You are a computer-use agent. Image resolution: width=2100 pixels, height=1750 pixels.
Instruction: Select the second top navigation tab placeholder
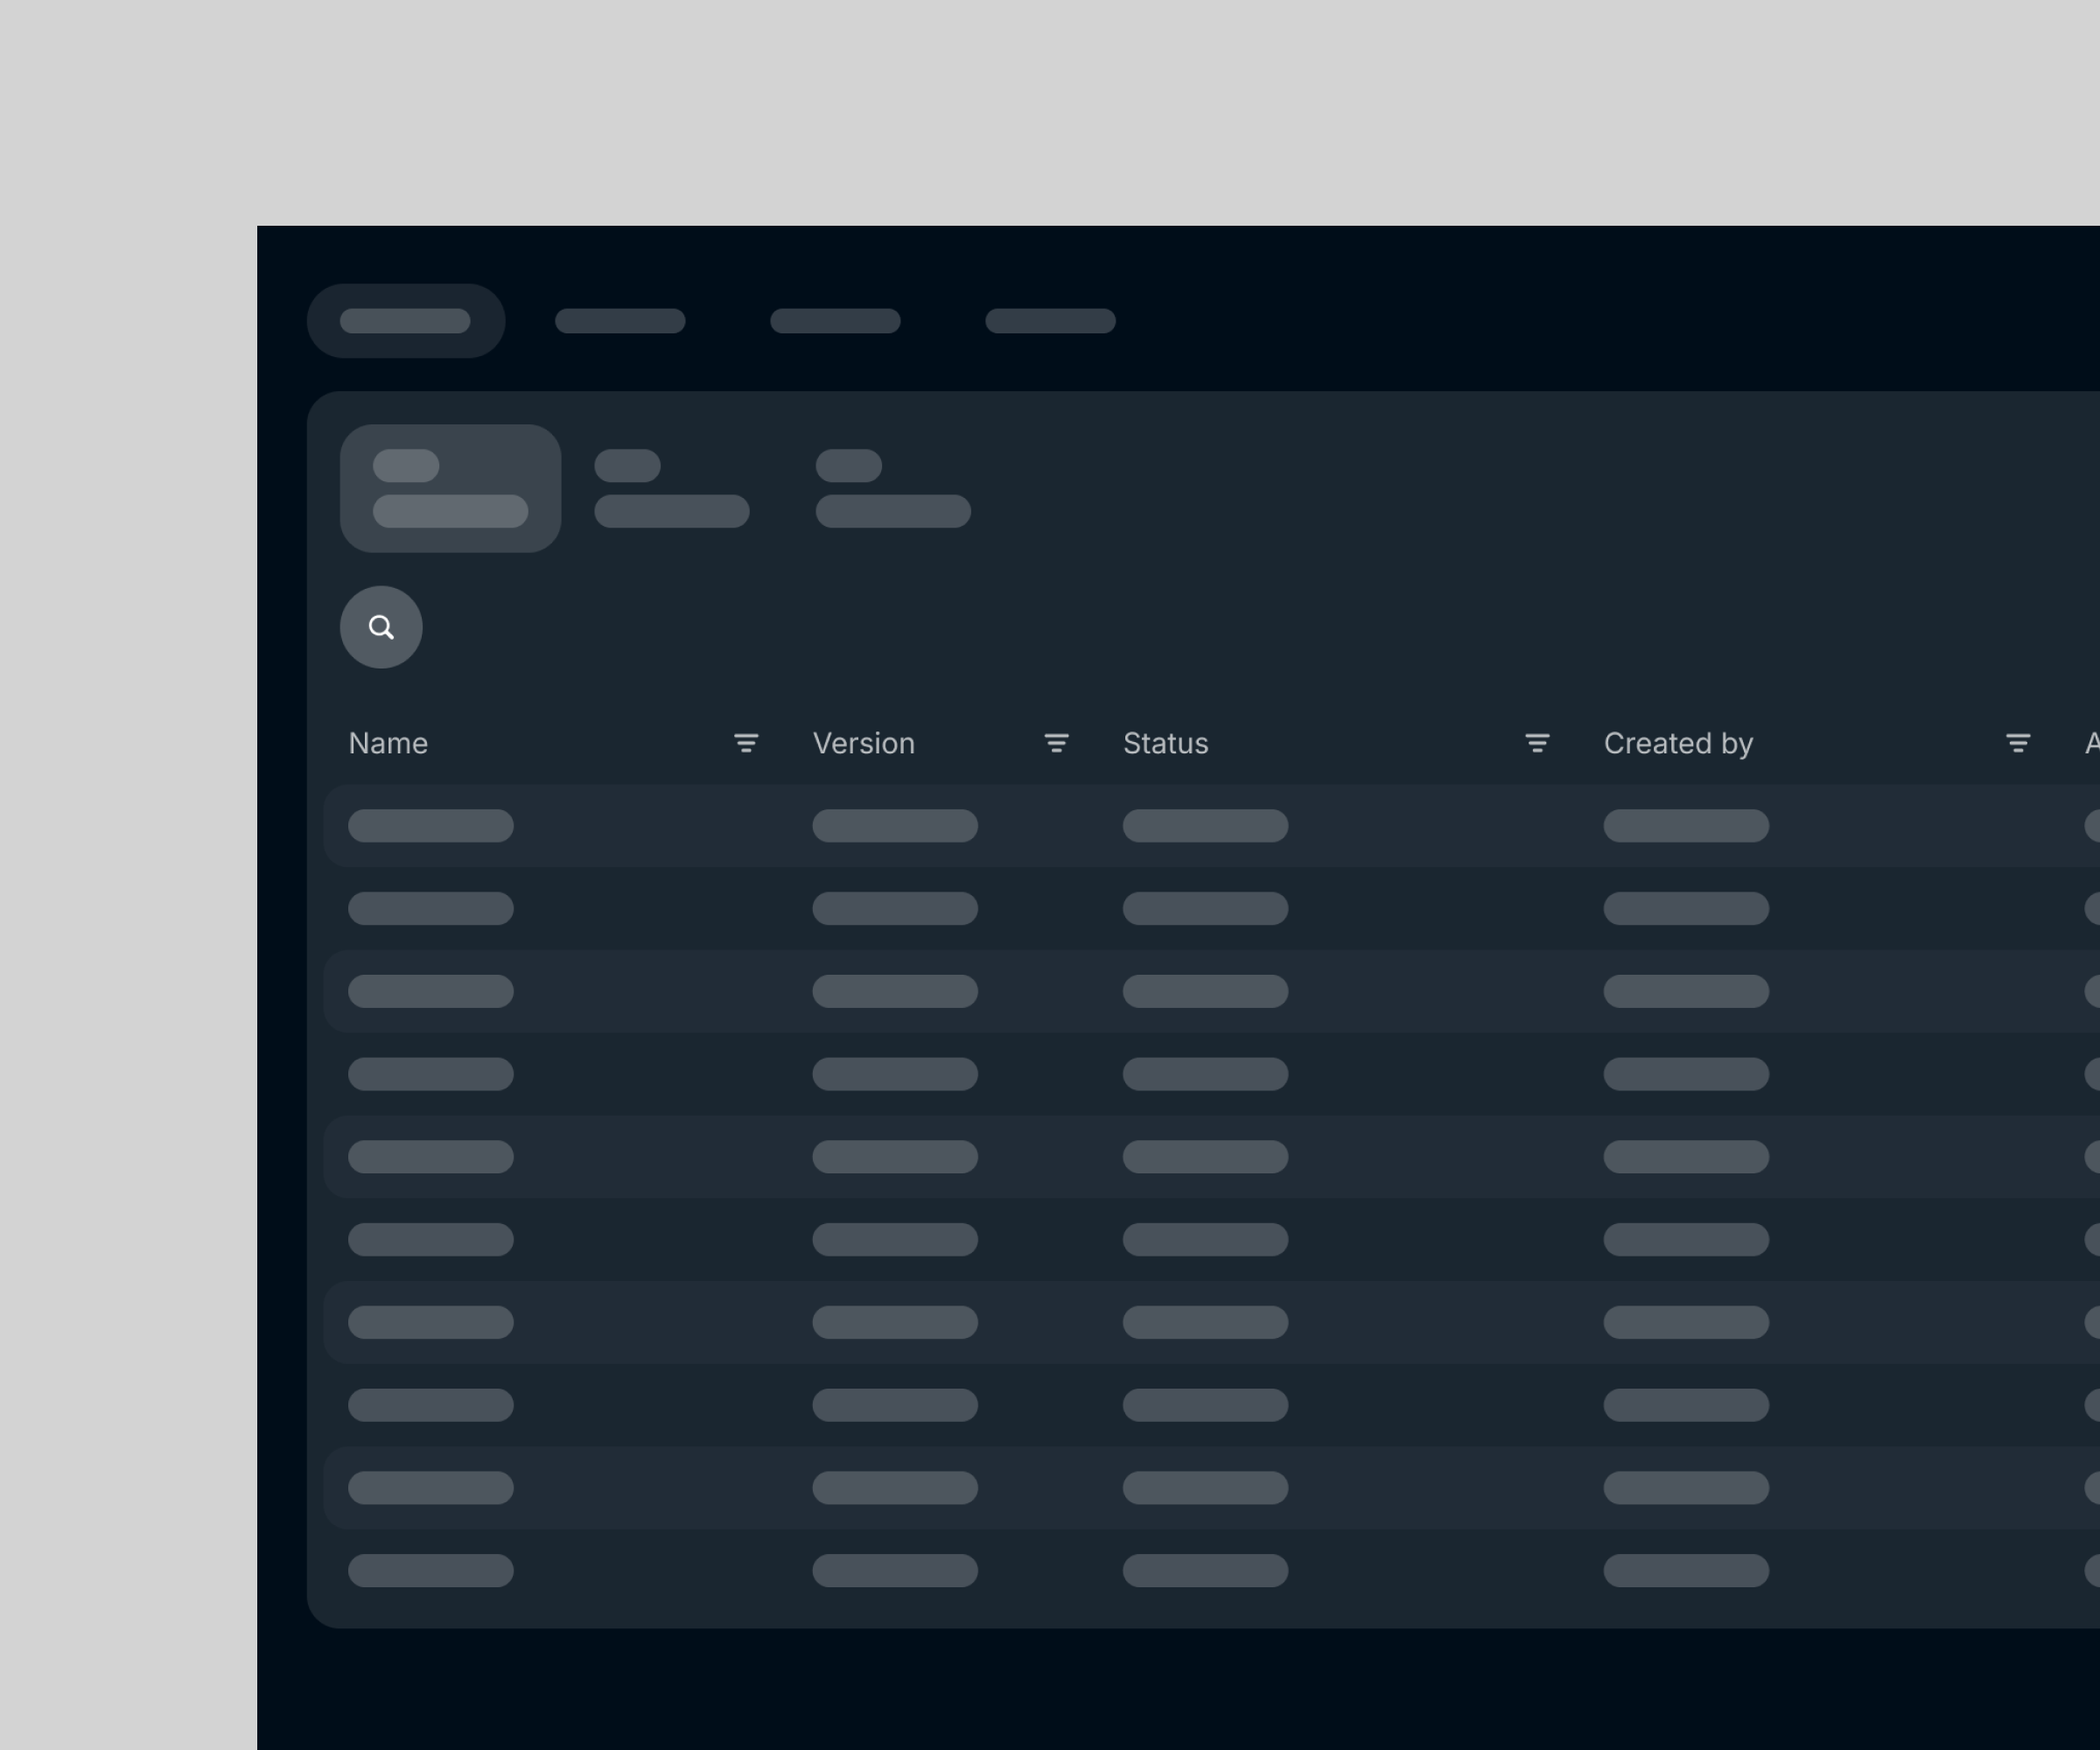coord(620,321)
